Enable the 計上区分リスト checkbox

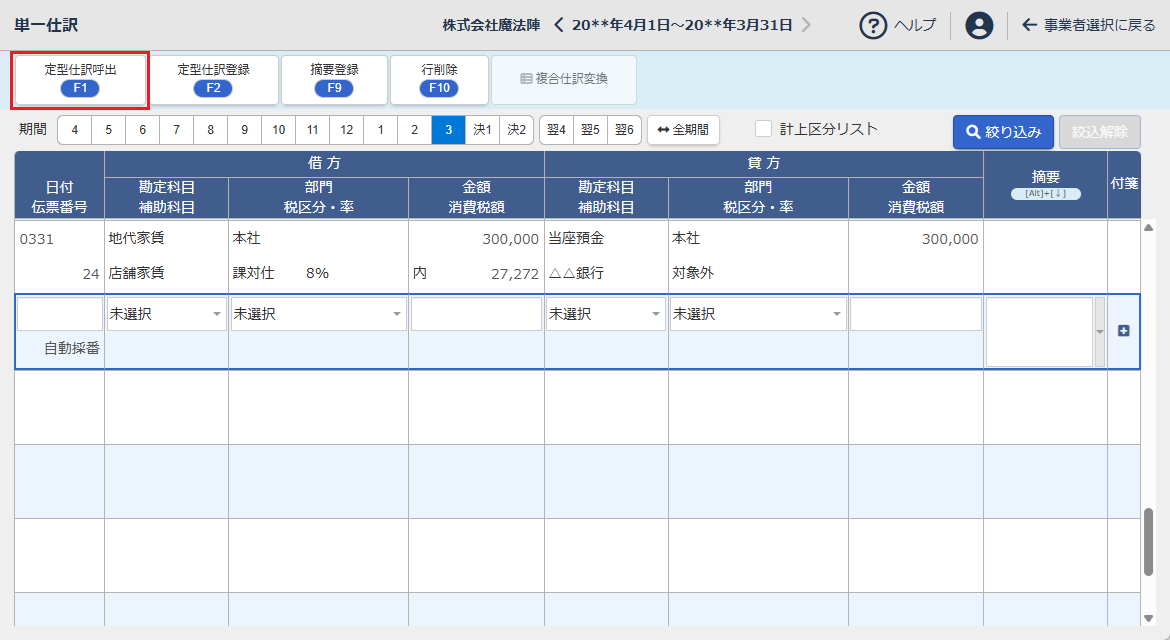(x=764, y=129)
